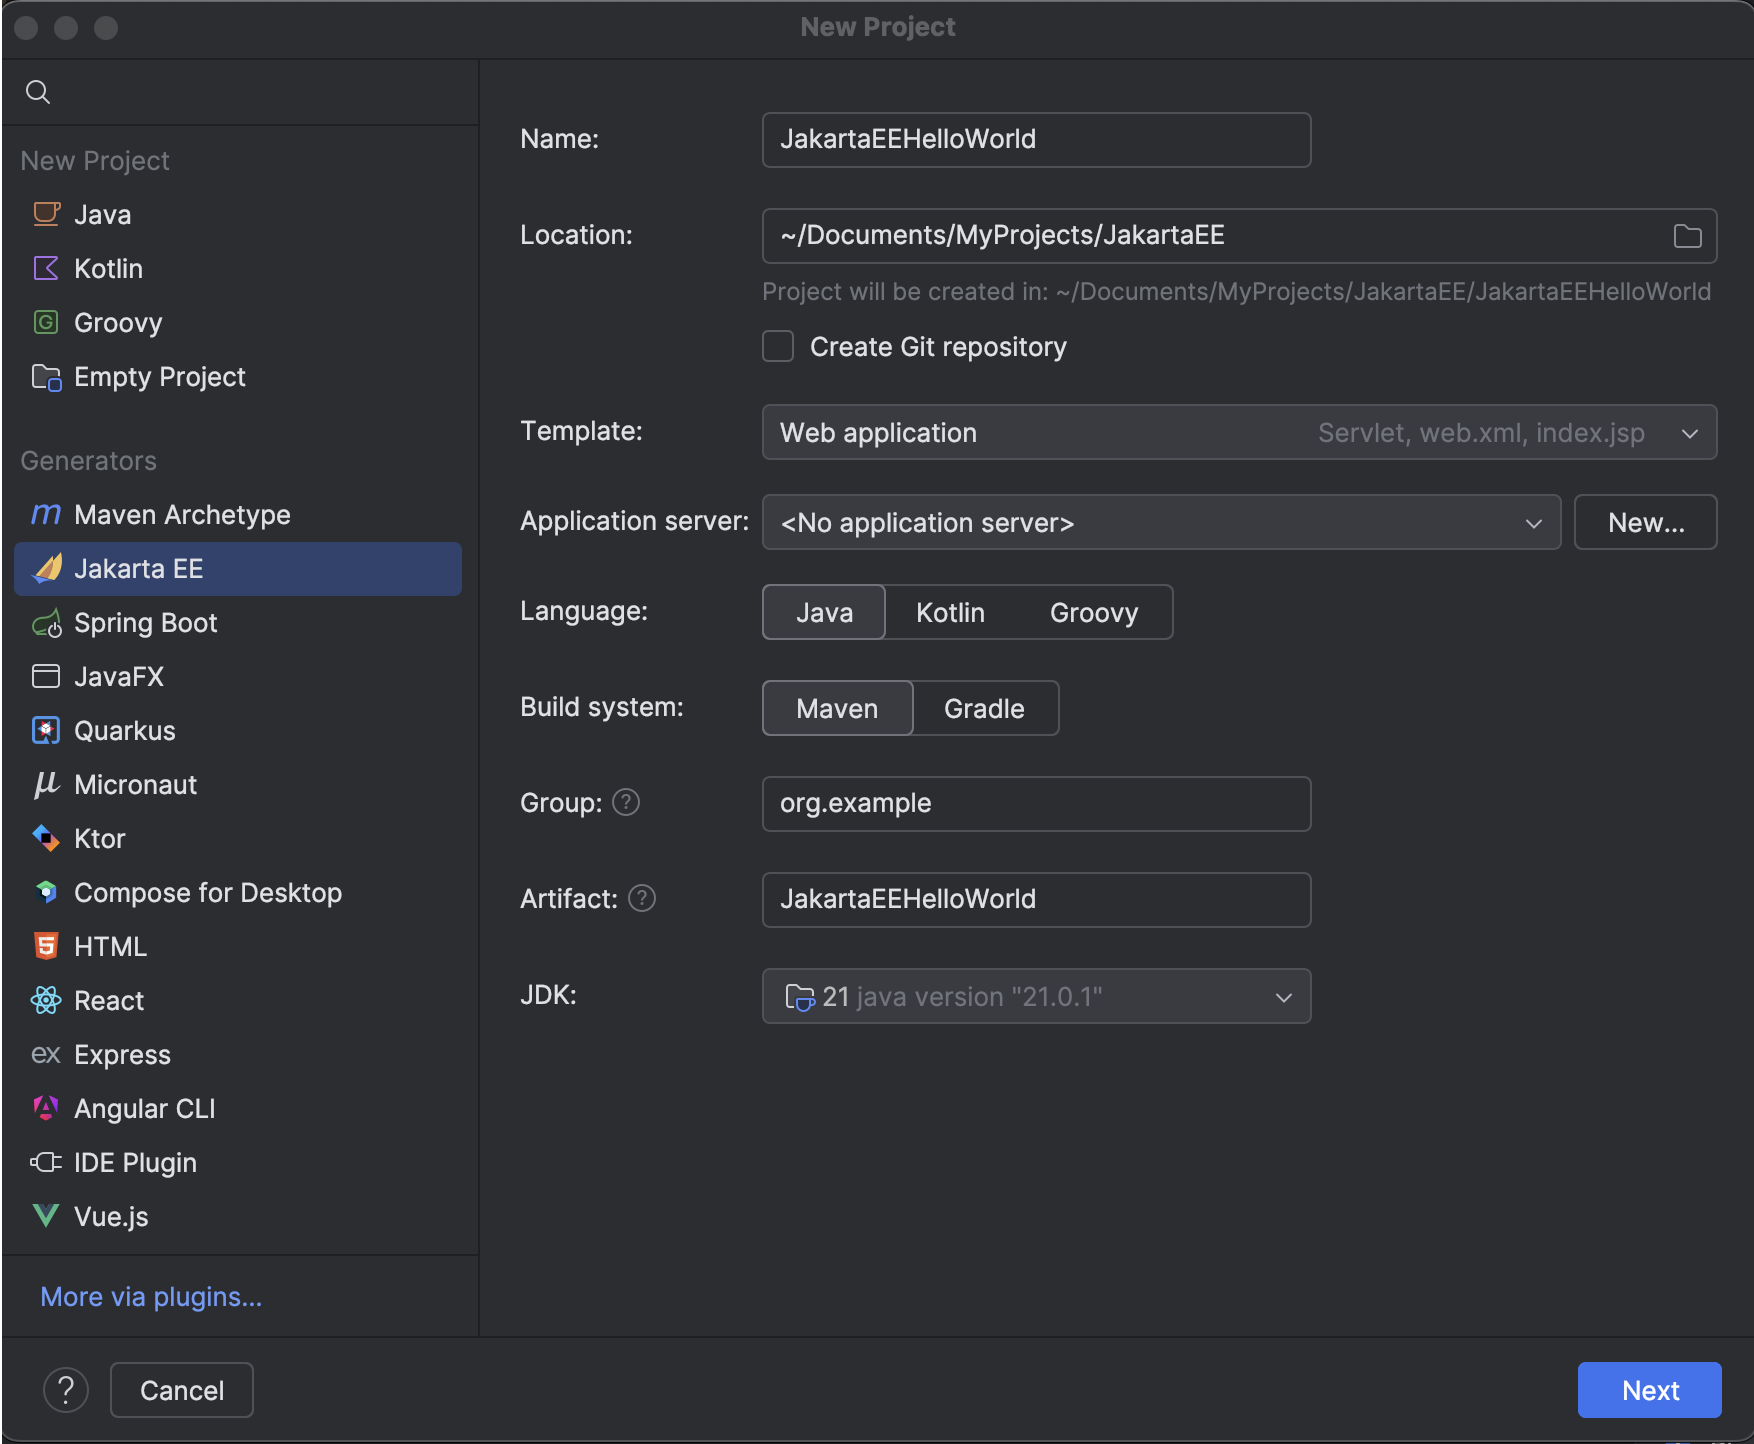Choose the Micronaut generator icon
Image resolution: width=1754 pixels, height=1444 pixels.
pos(46,784)
